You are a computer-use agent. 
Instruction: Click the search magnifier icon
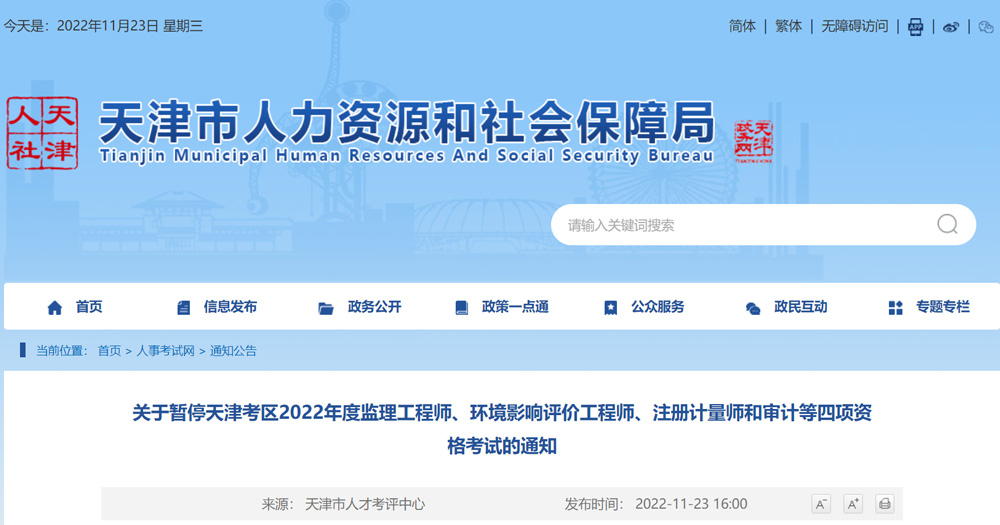click(947, 225)
